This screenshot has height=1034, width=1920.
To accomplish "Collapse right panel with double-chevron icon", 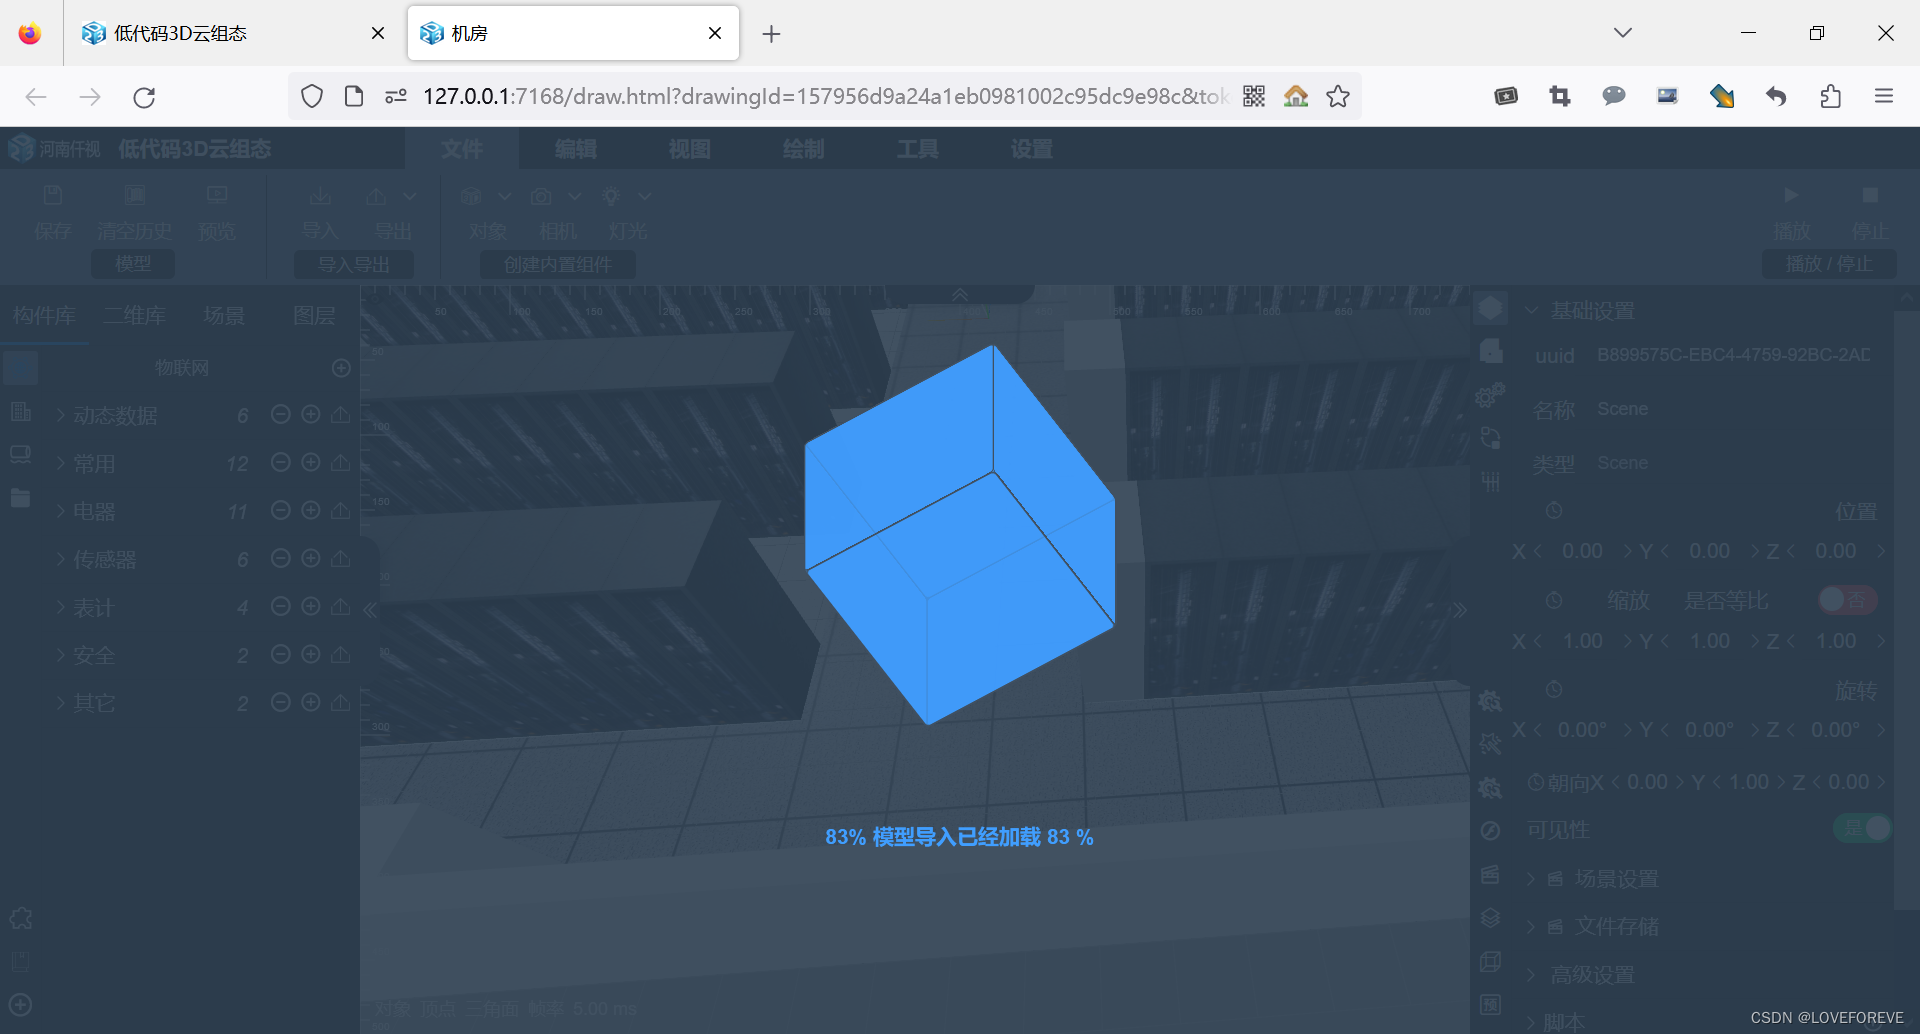I will [x=1460, y=609].
